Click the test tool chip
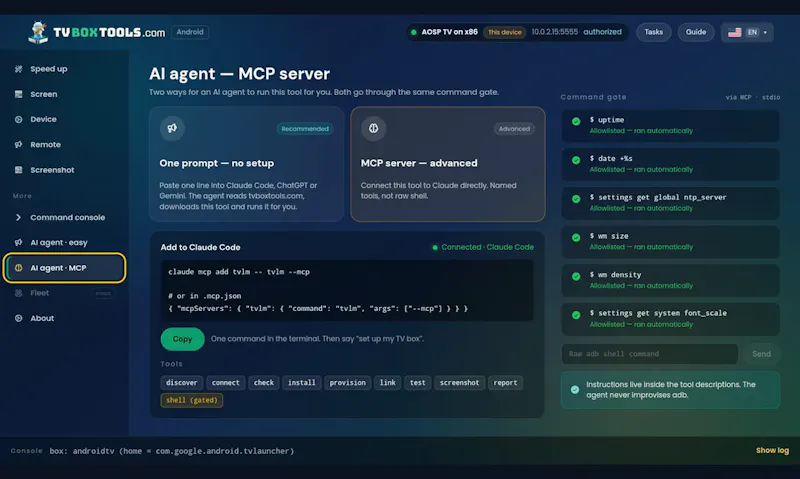This screenshot has height=479, width=800. tap(417, 383)
